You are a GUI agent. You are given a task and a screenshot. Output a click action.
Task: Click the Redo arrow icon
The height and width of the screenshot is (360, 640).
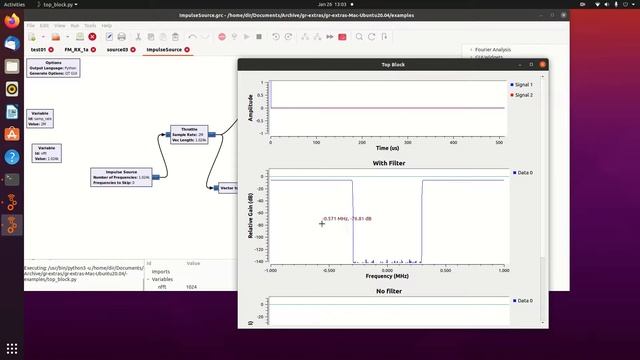point(205,37)
